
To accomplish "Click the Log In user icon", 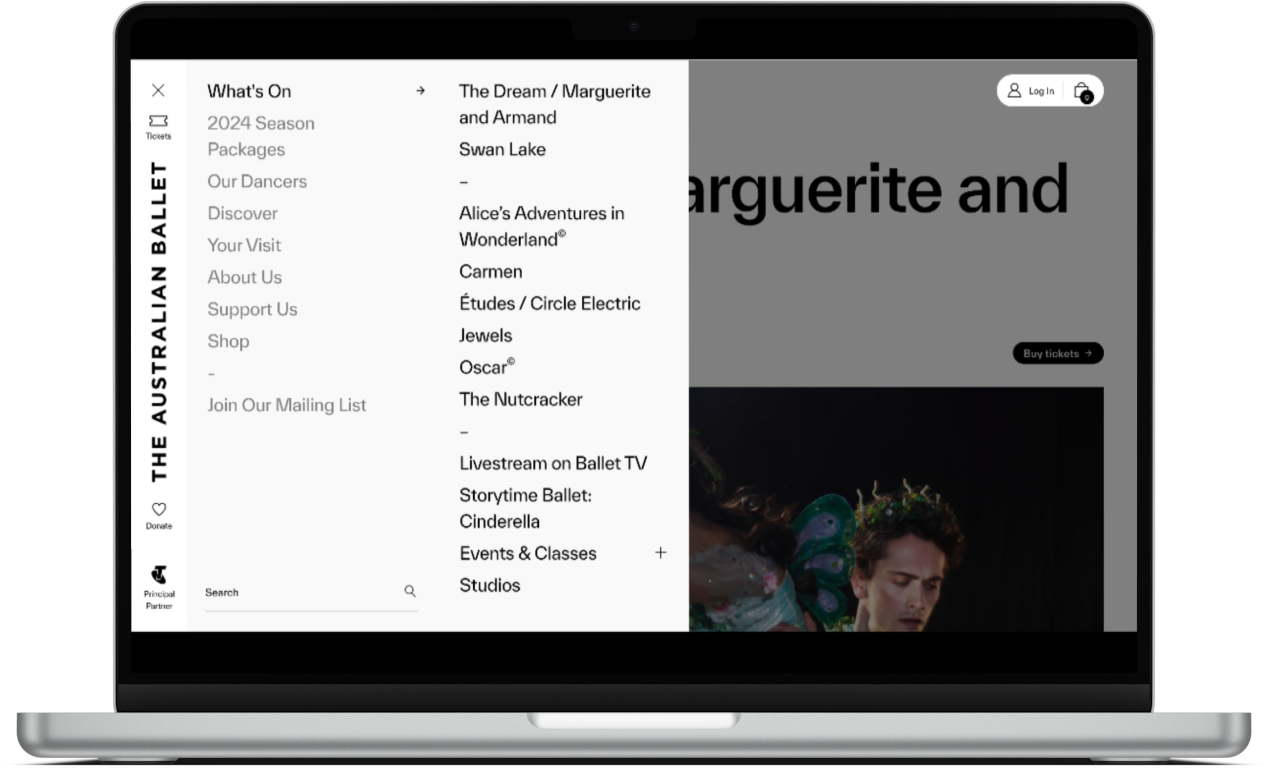I will [1014, 90].
